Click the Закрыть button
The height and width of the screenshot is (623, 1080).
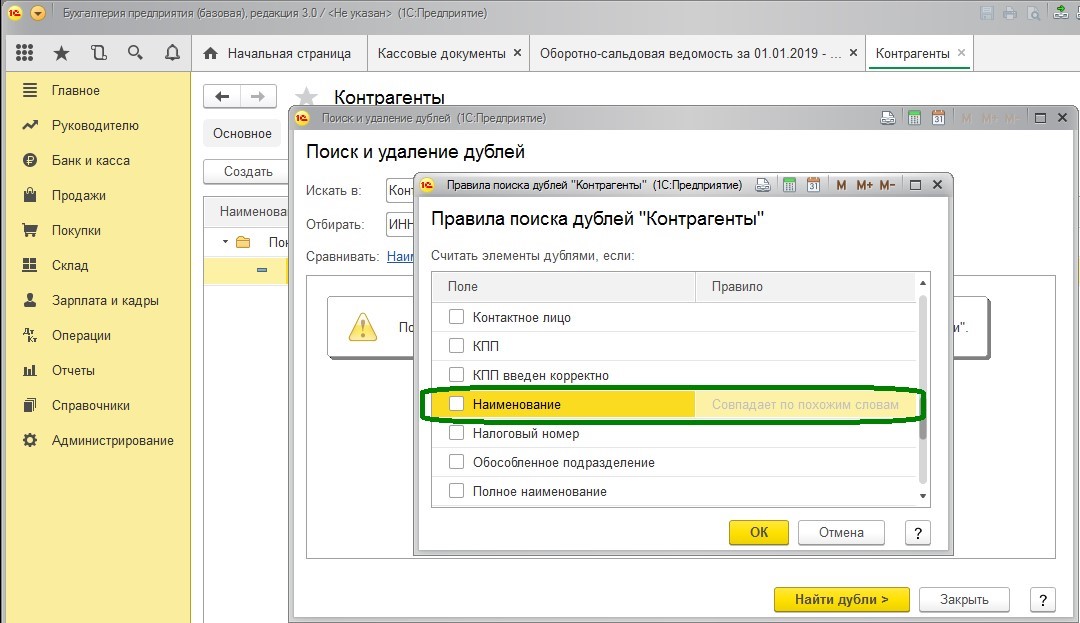964,600
